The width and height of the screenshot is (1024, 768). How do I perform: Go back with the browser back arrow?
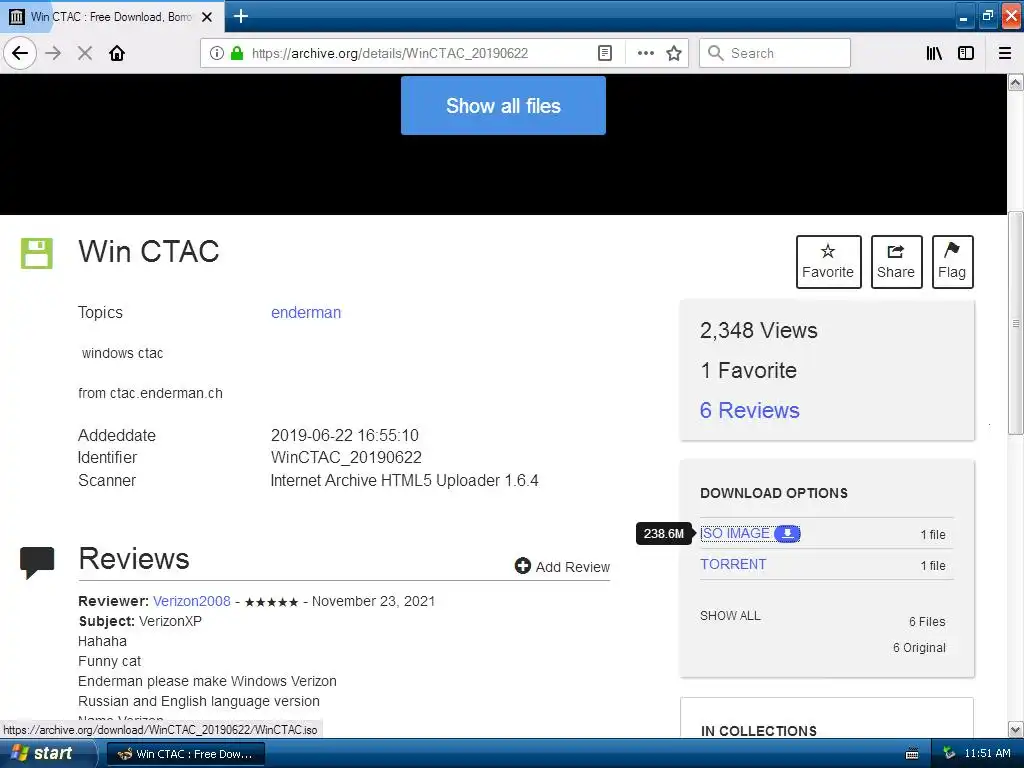pyautogui.click(x=20, y=53)
